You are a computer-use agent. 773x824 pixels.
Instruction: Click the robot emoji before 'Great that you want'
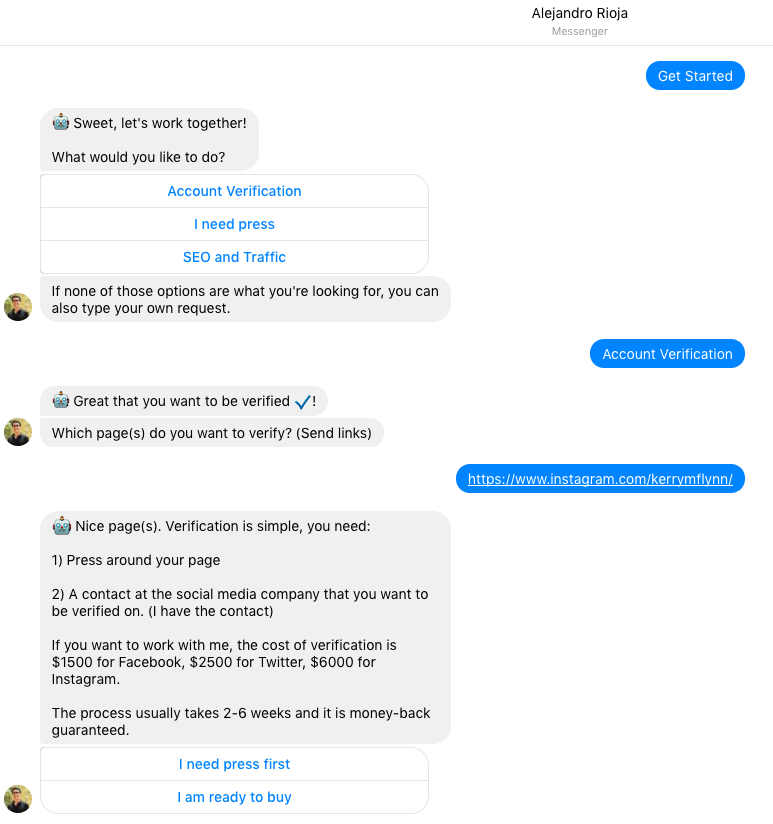[x=60, y=400]
